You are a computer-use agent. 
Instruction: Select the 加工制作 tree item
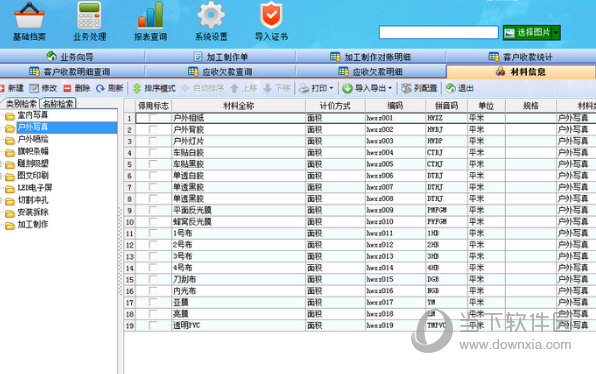[x=33, y=225]
